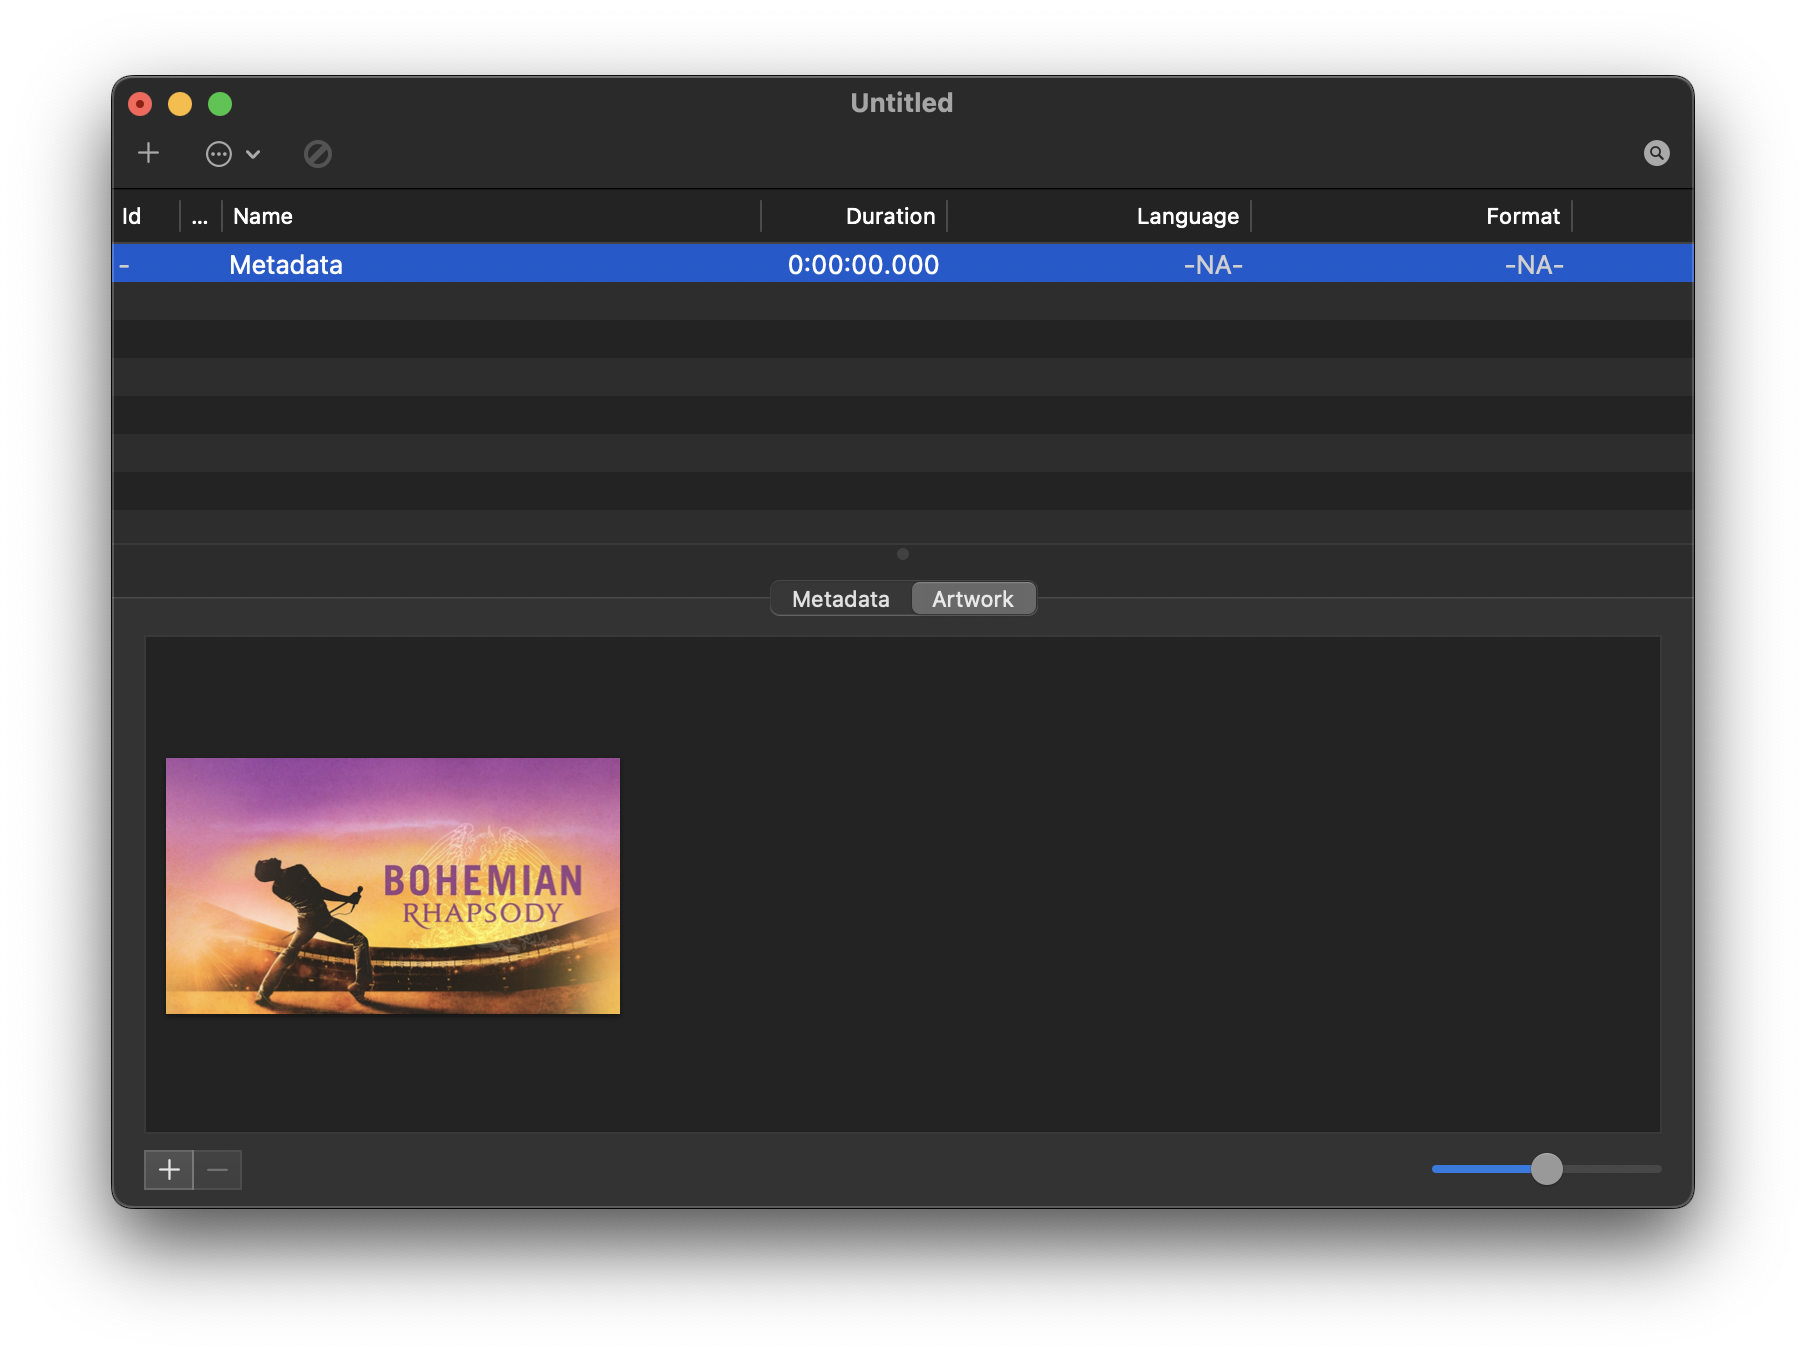Open the search magnifier in toolbar
This screenshot has width=1806, height=1356.
[1656, 153]
